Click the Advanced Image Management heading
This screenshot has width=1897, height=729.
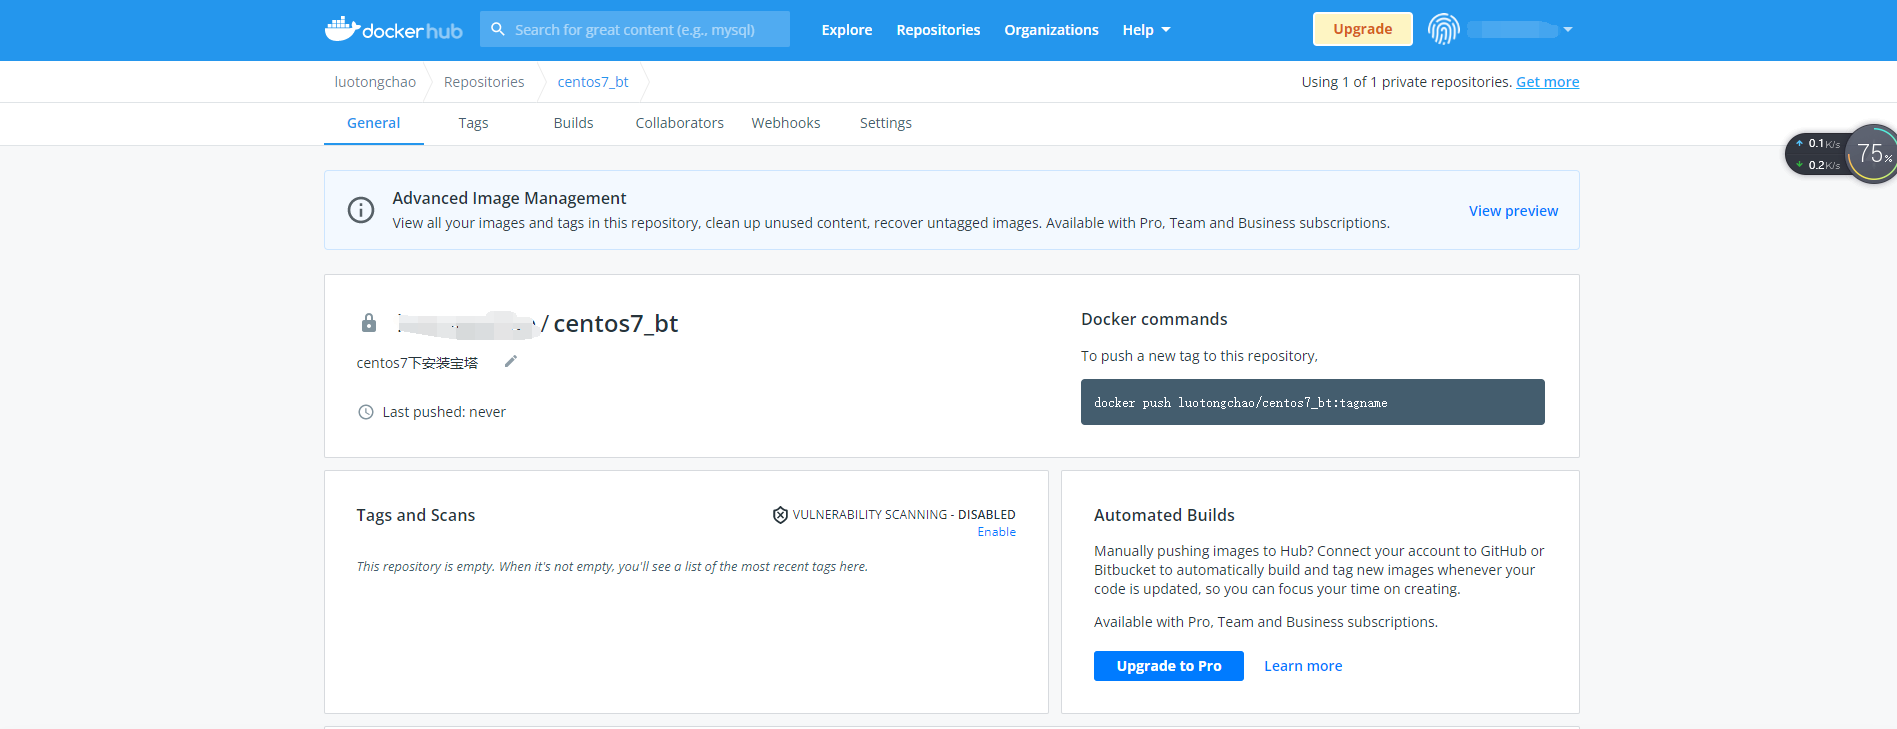(x=509, y=198)
